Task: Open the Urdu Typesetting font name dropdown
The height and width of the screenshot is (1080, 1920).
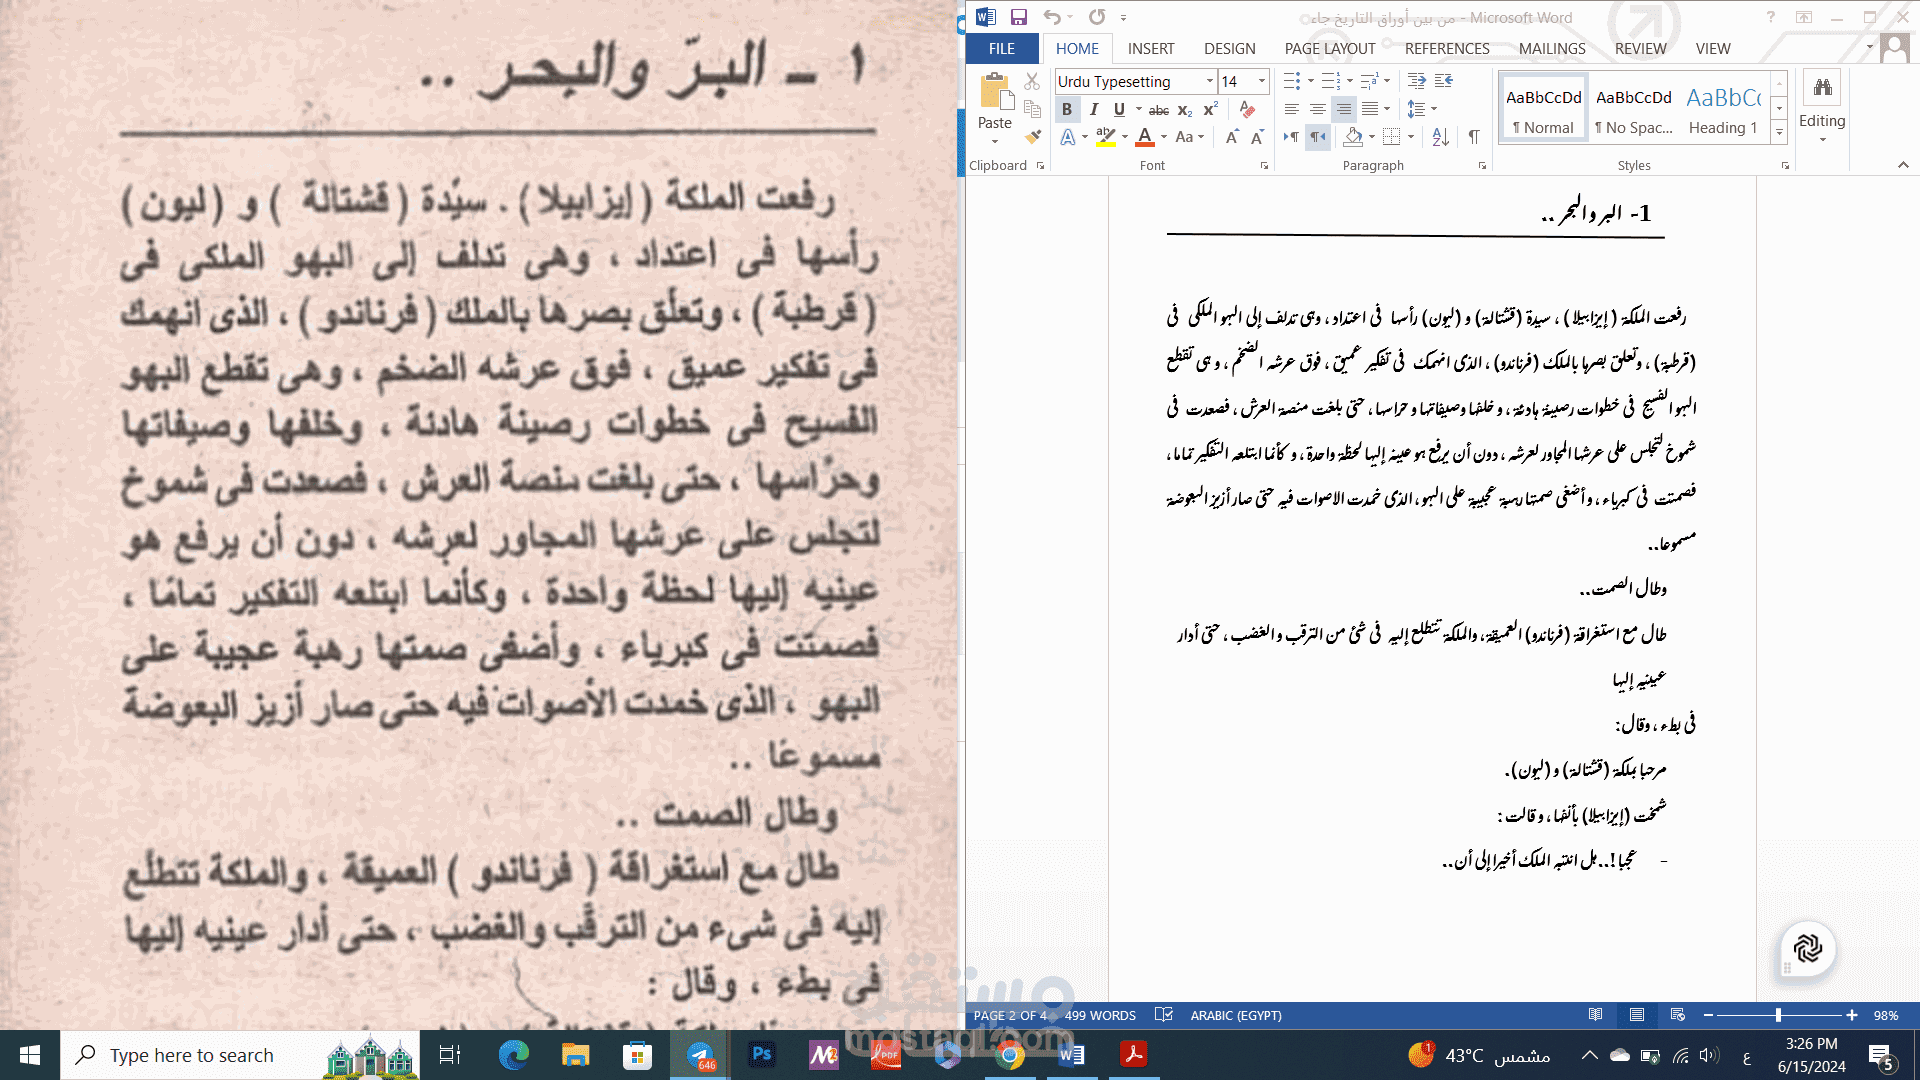Action: coord(1209,81)
